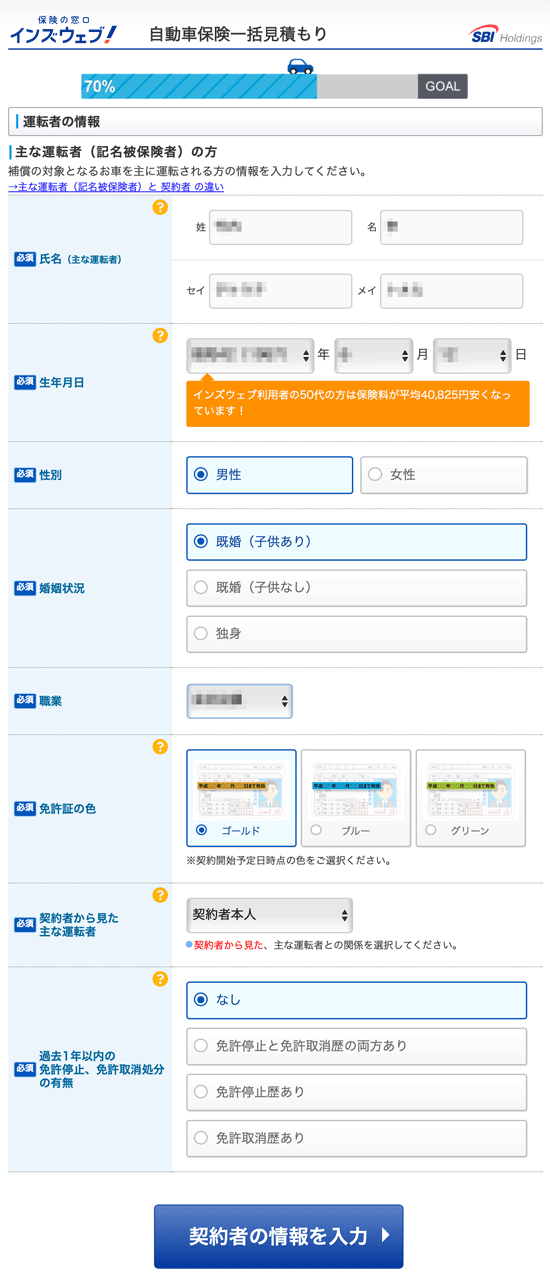Select 免許停止歴あり option

tap(356, 1092)
